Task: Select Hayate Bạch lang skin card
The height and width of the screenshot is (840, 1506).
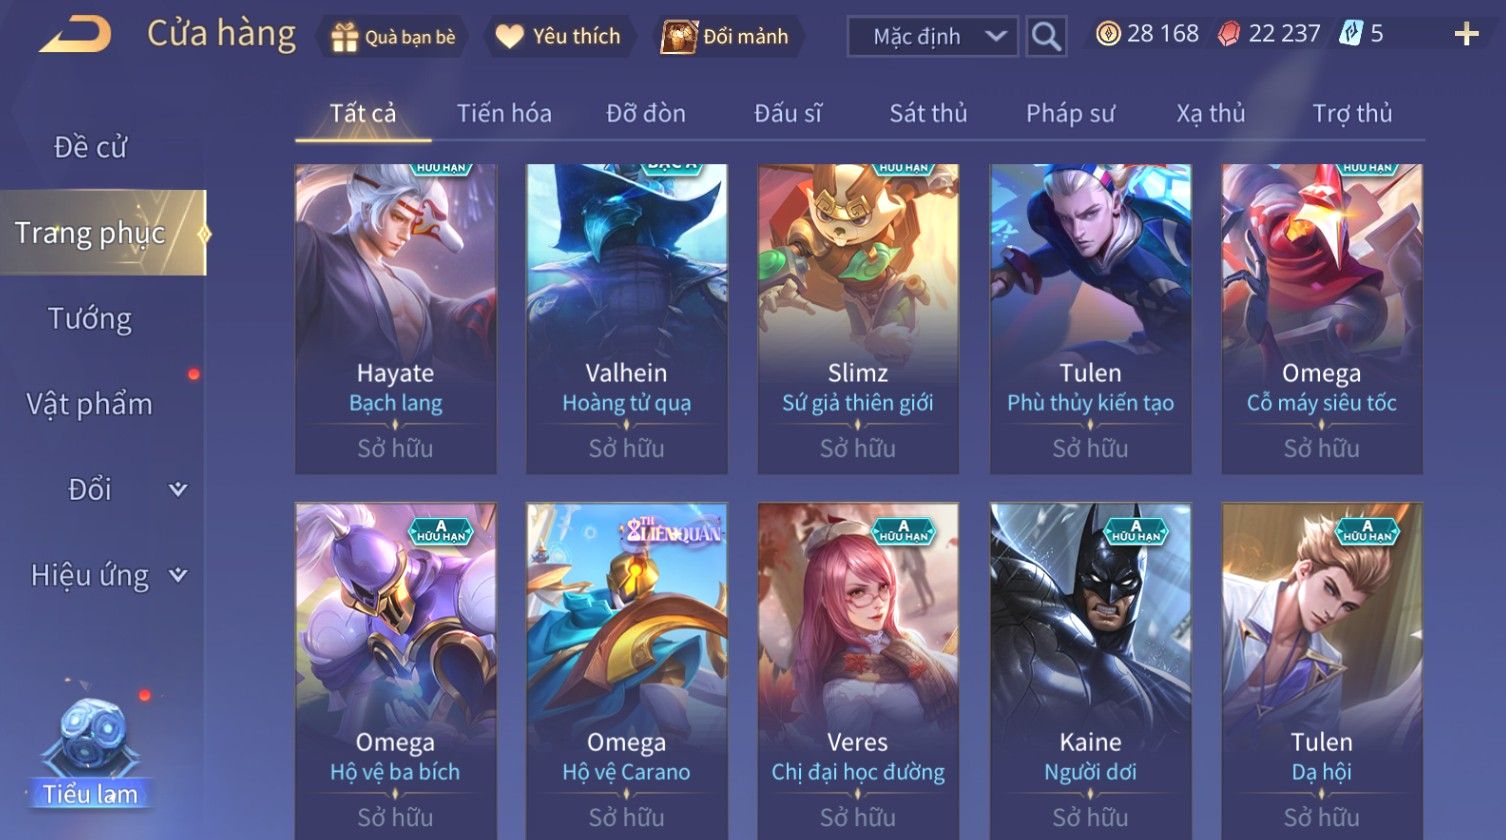Action: (396, 319)
